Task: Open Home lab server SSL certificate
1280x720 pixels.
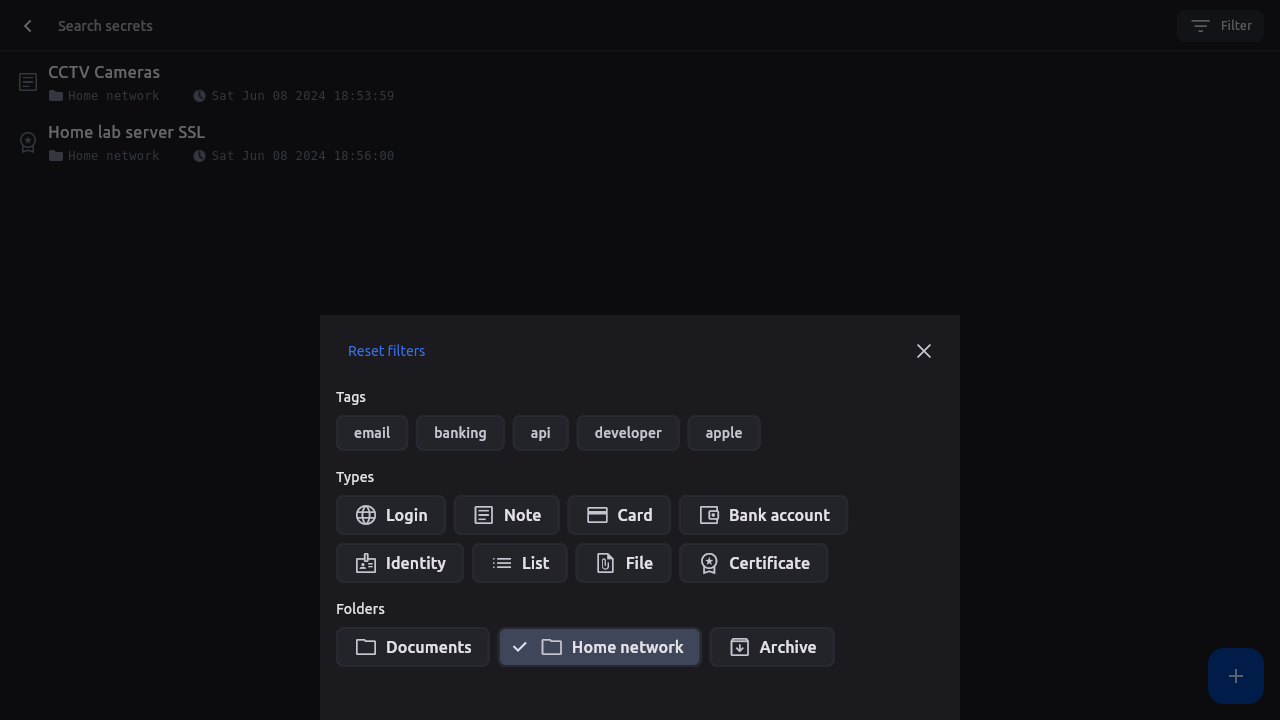Action: pyautogui.click(x=126, y=133)
